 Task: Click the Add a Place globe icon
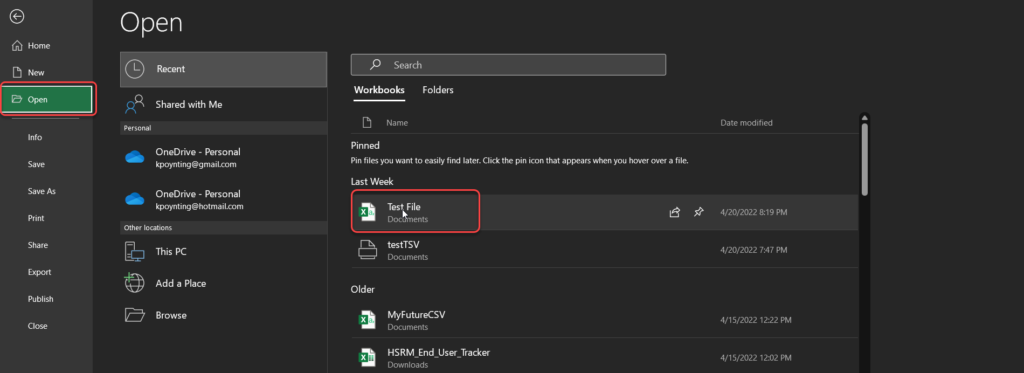pyautogui.click(x=135, y=283)
